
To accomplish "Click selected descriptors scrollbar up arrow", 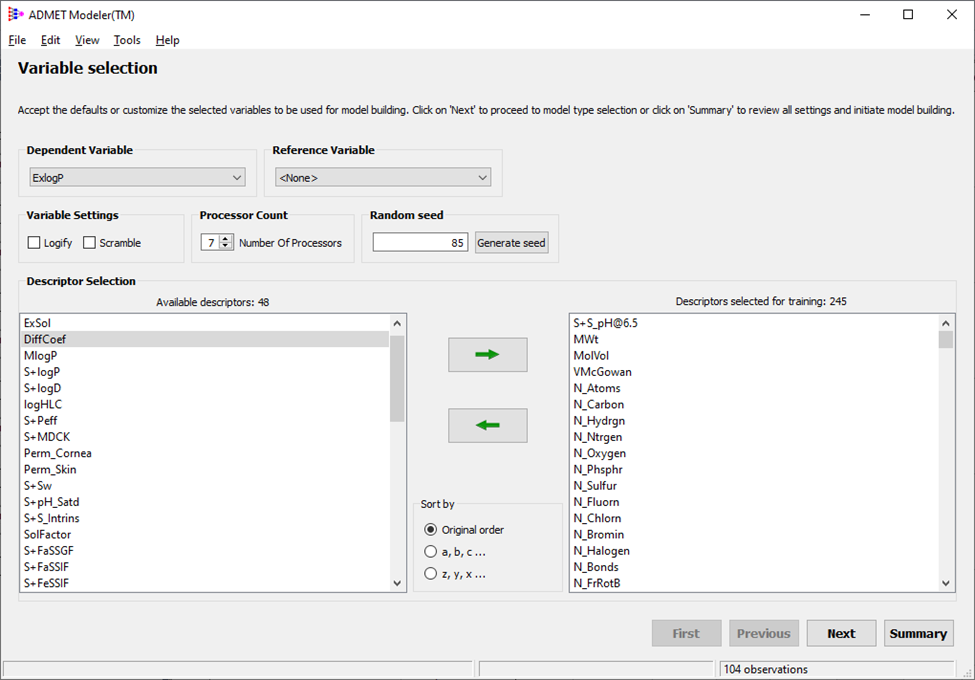I will pyautogui.click(x=946, y=323).
